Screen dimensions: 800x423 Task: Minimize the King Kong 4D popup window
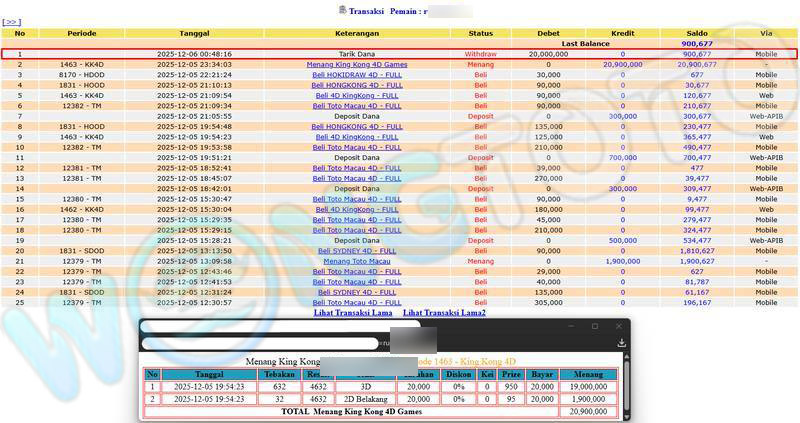point(571,326)
